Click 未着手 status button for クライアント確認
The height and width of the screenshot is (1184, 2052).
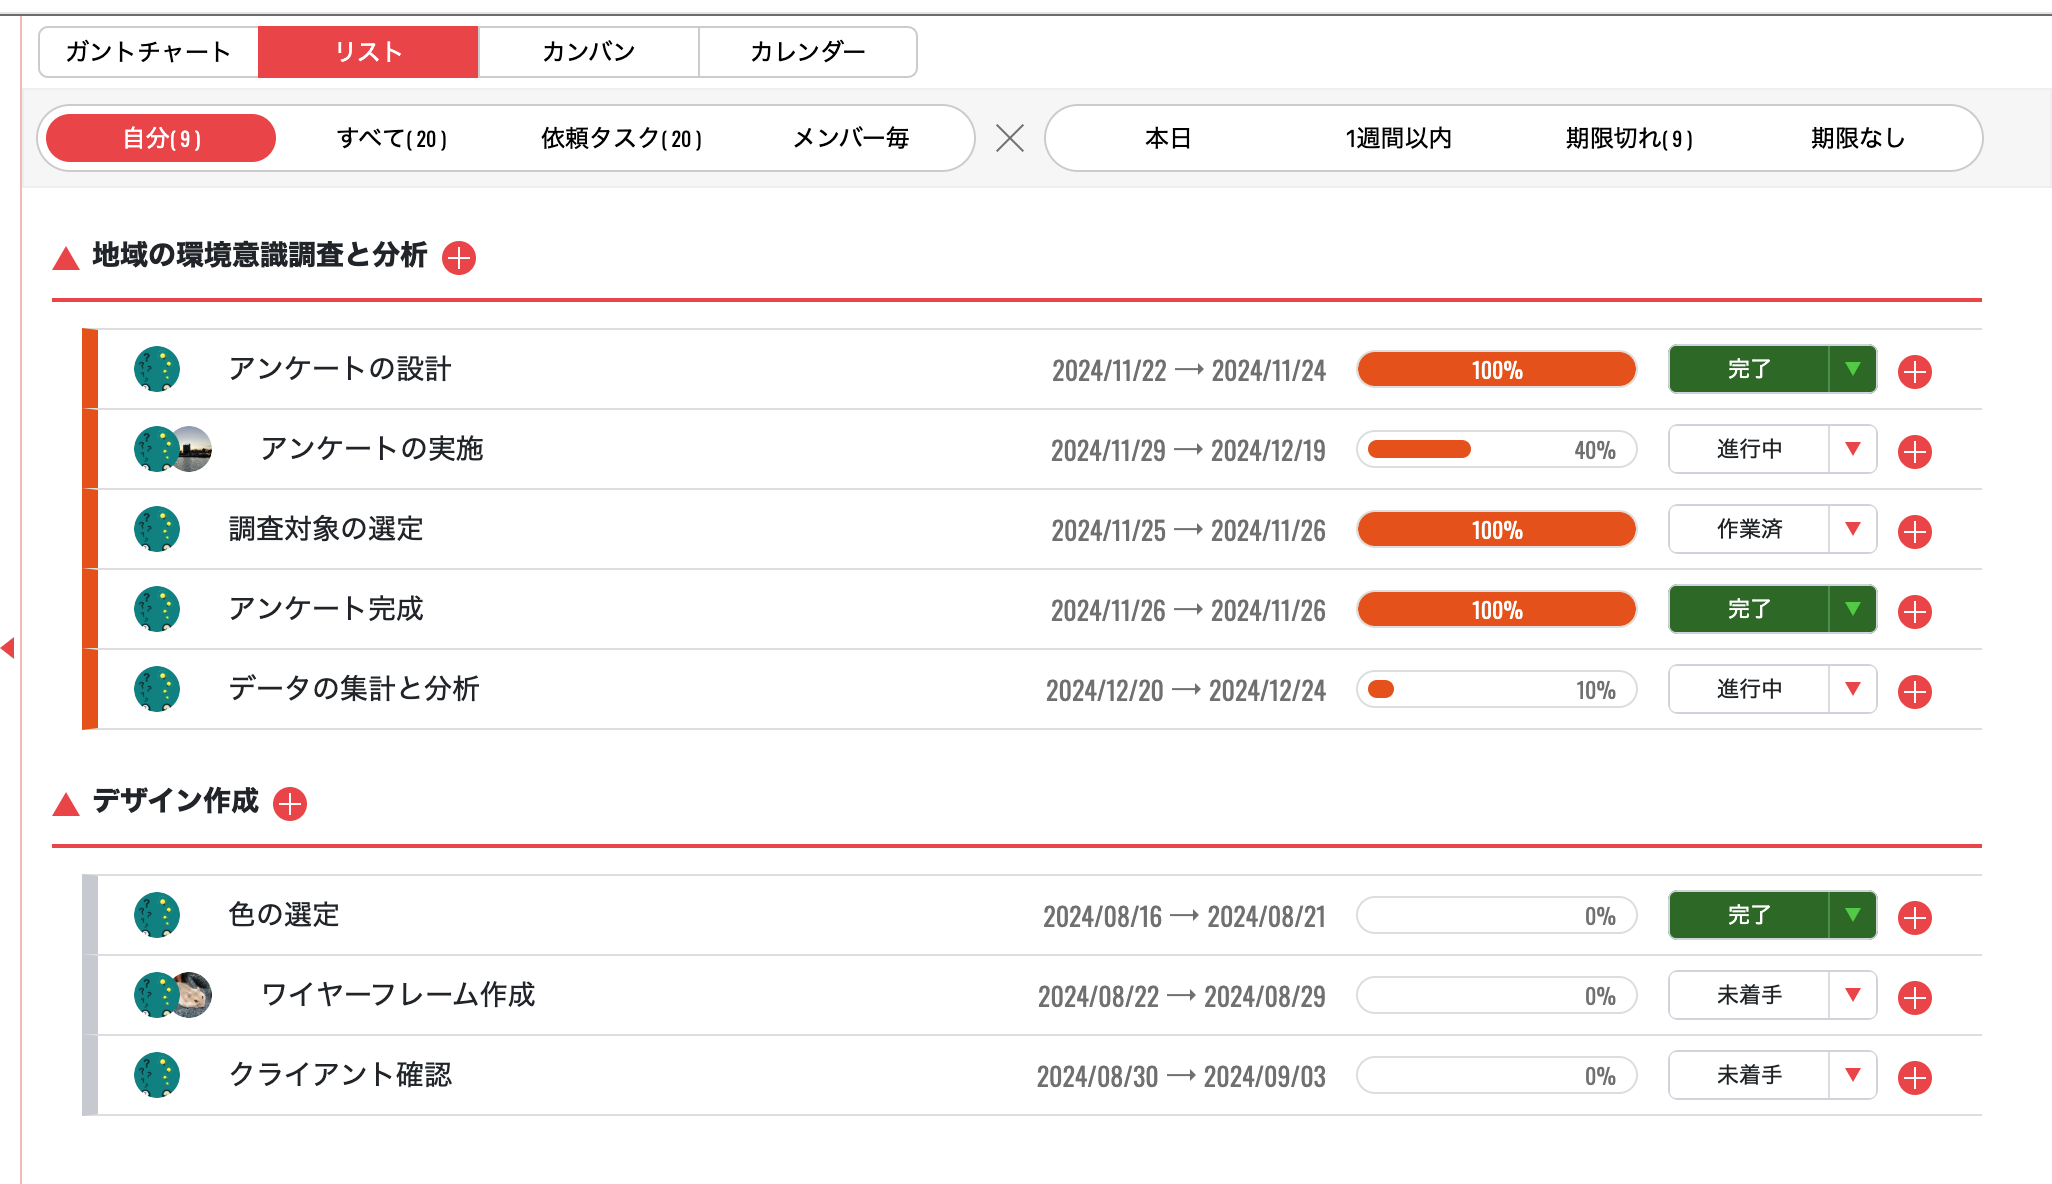click(x=1749, y=1075)
